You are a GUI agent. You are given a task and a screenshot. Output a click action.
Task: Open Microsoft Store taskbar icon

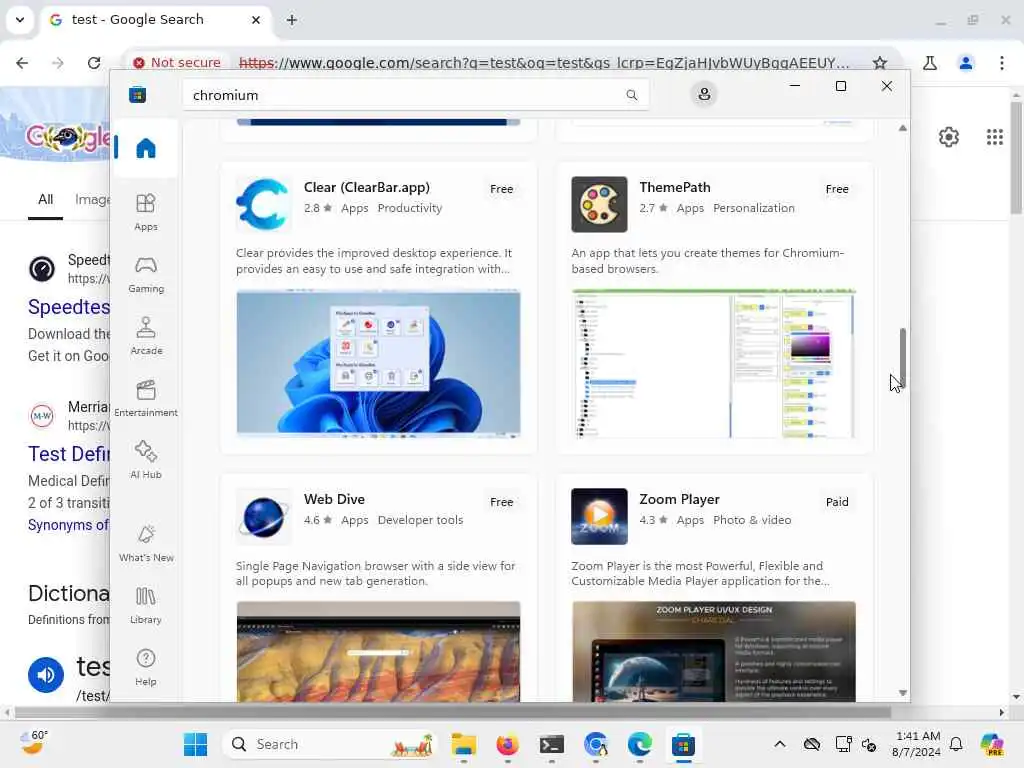click(683, 744)
